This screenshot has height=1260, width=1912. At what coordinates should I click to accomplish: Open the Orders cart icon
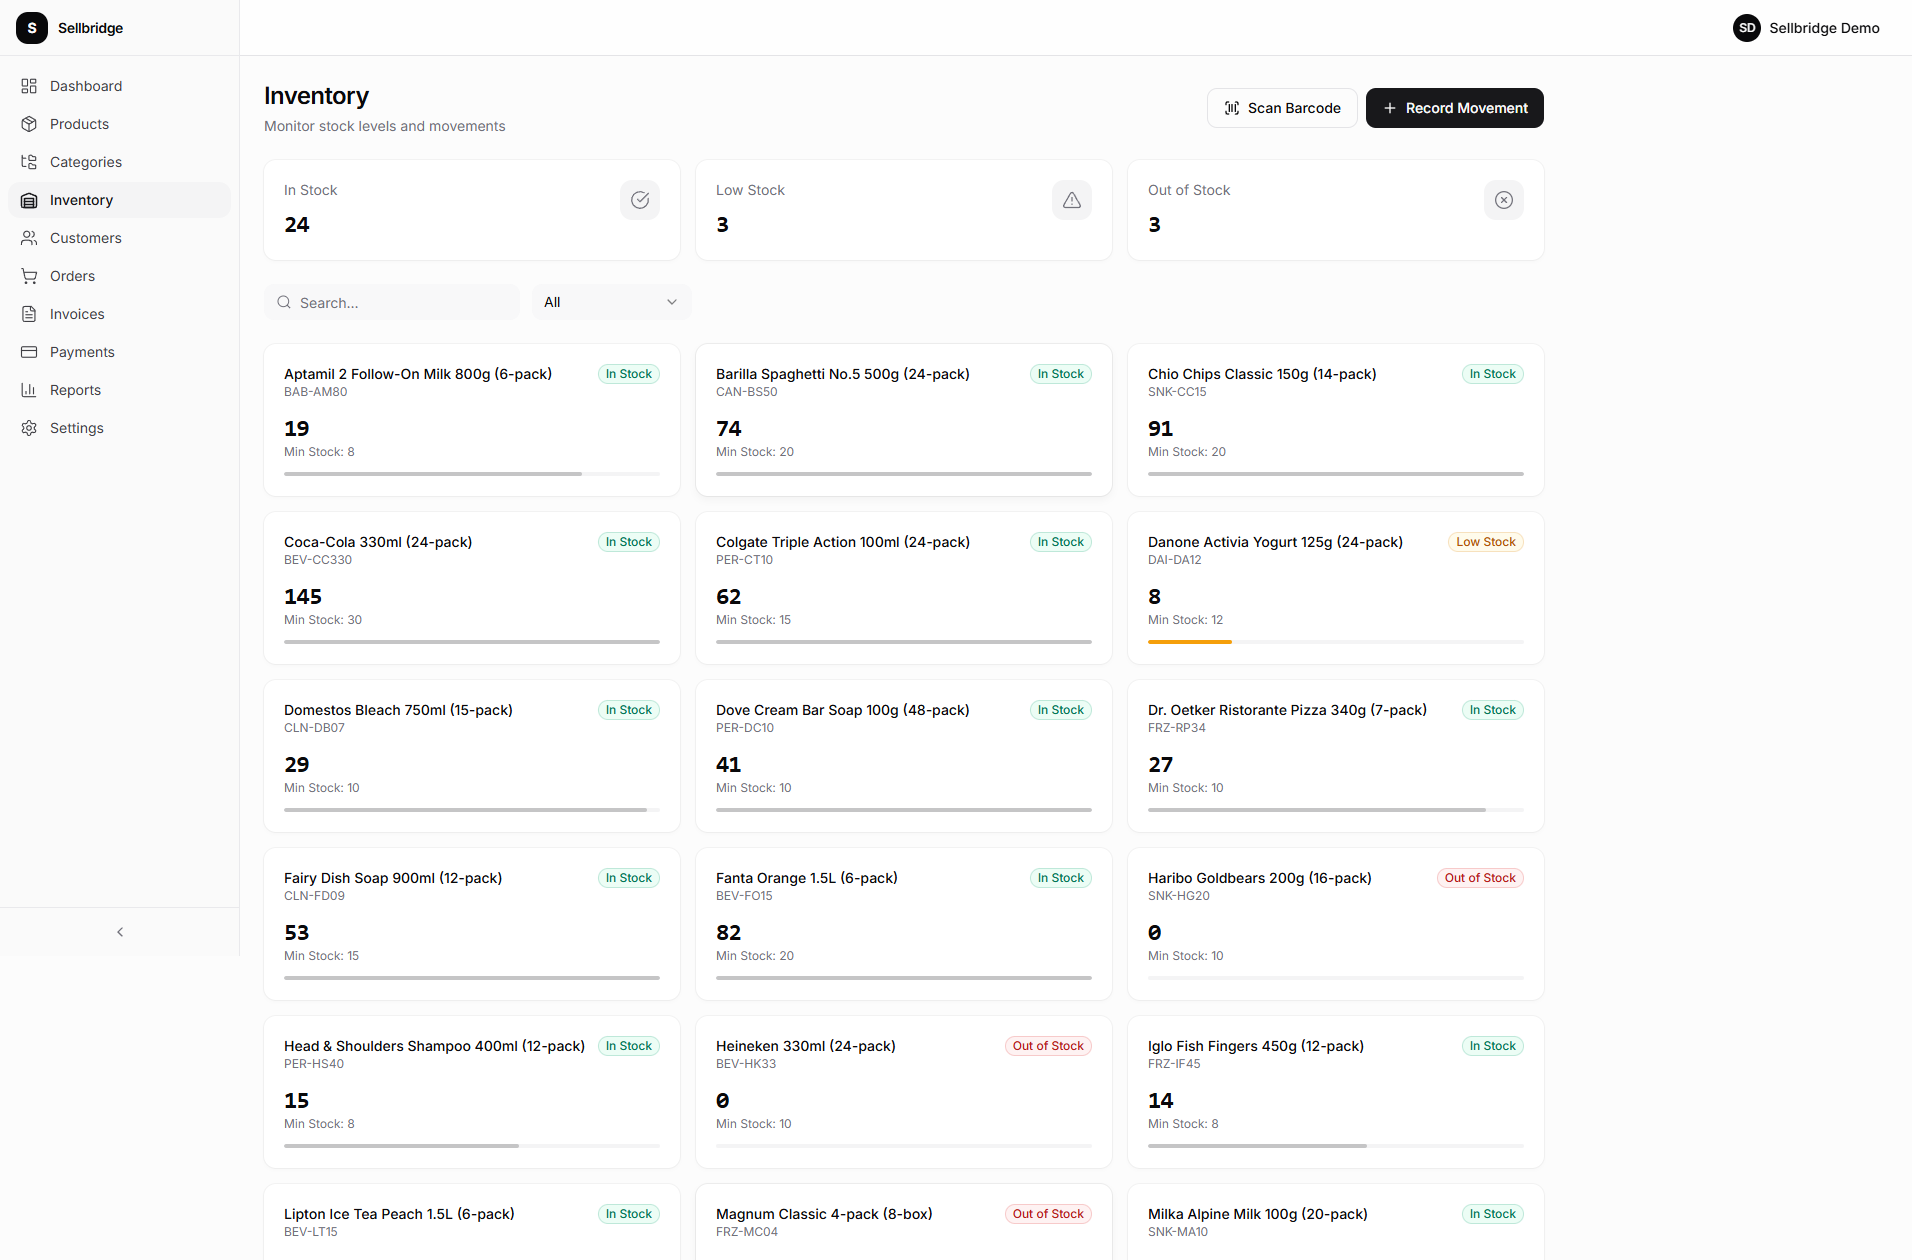click(29, 276)
